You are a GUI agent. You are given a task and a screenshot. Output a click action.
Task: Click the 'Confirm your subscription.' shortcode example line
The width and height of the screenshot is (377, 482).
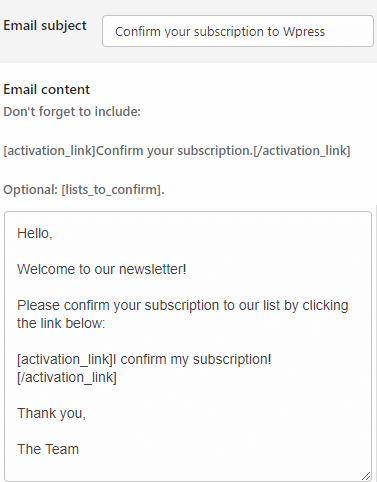click(177, 151)
